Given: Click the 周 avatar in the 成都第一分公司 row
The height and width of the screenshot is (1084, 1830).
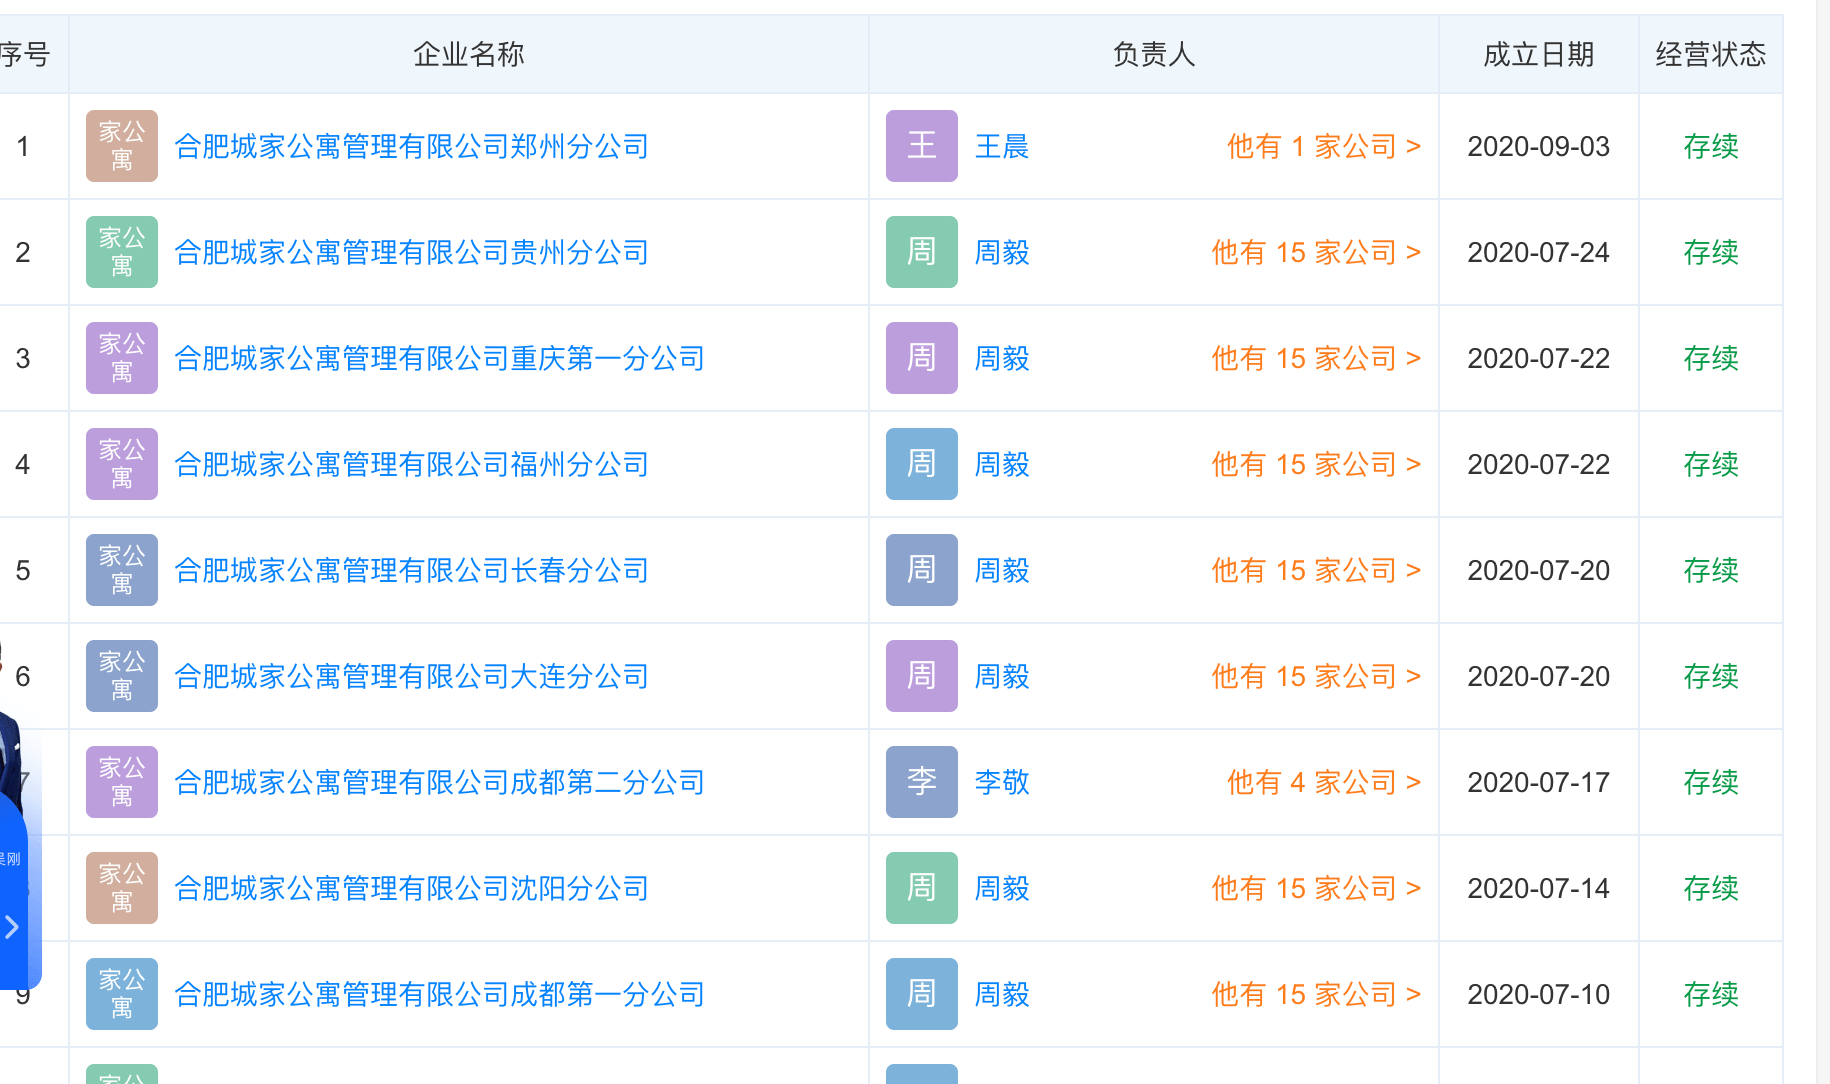Looking at the screenshot, I should click(x=922, y=994).
